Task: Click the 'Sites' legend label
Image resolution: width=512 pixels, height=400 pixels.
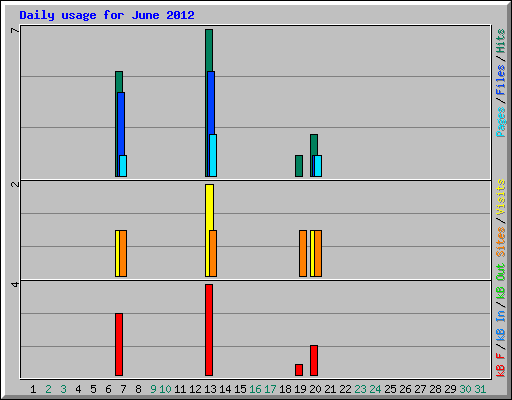Action: [x=501, y=242]
